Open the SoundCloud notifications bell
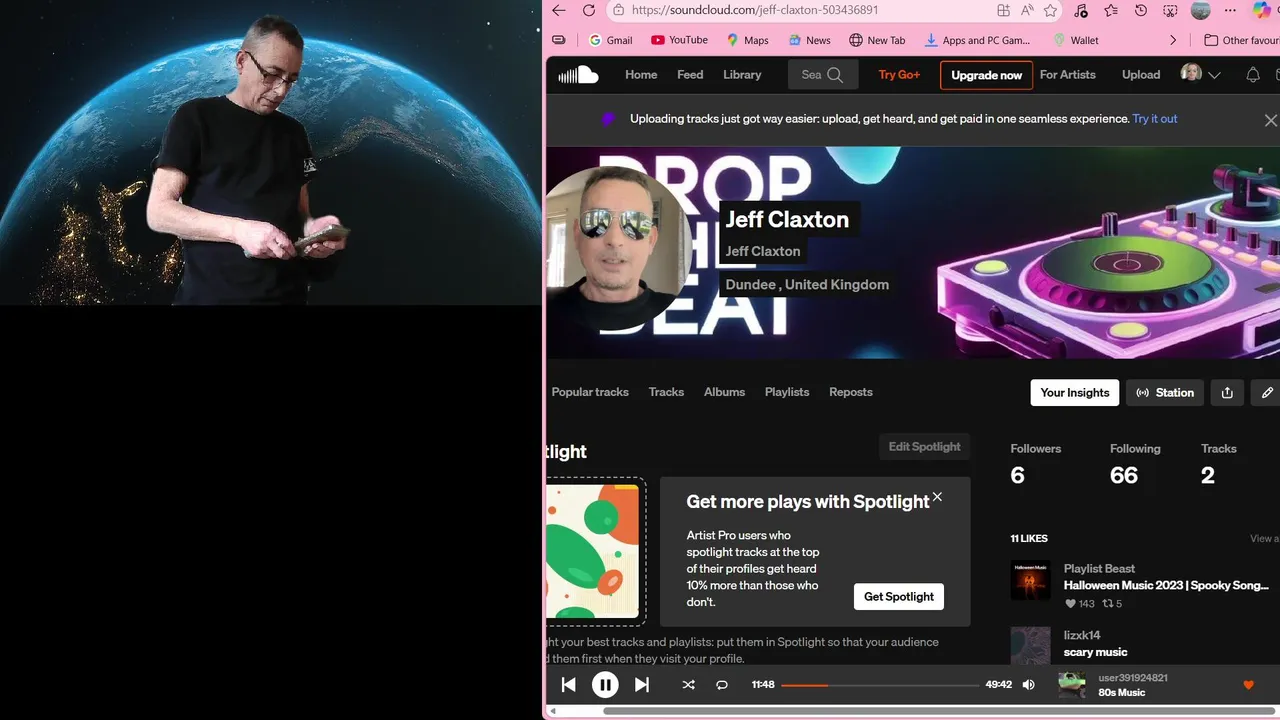1280x720 pixels. [1253, 75]
